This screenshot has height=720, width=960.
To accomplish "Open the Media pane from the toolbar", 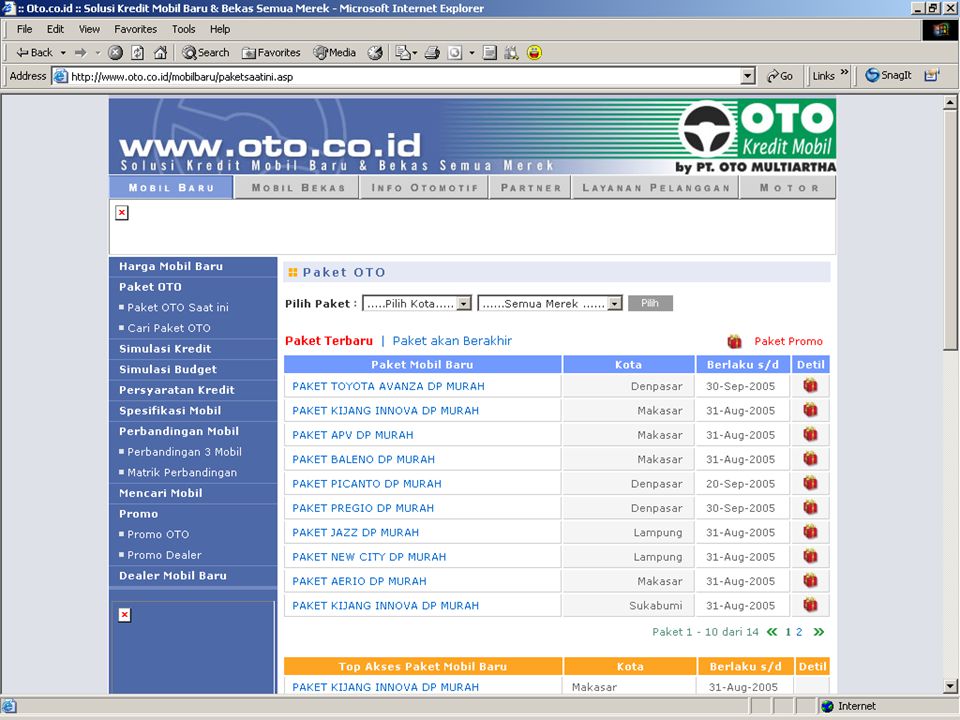I will (334, 53).
